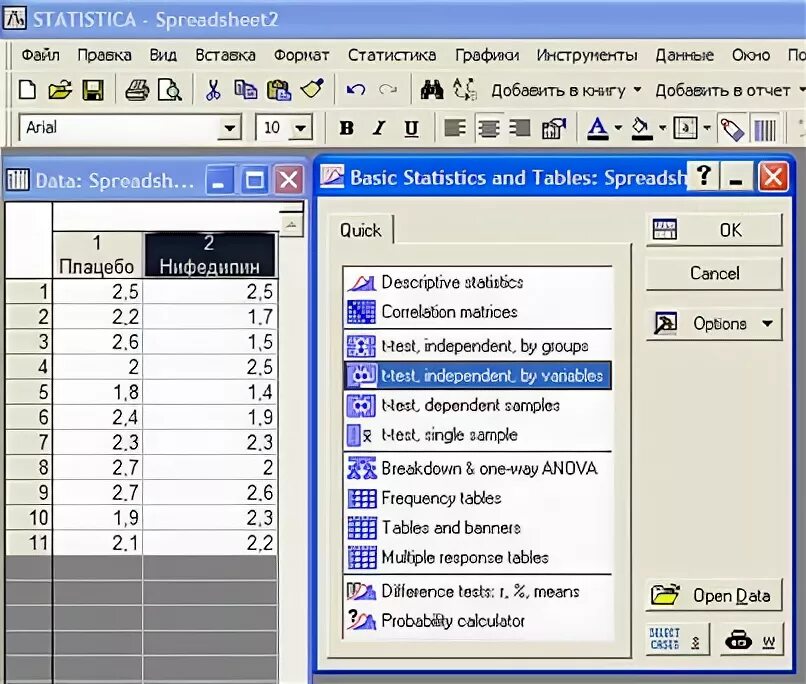The image size is (806, 684).
Task: Select Descriptive statistics in the list
Action: point(478,283)
